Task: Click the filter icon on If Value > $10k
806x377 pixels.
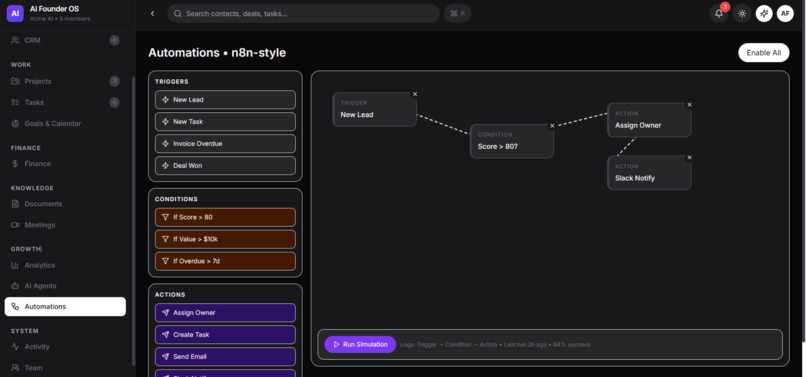Action: 166,239
